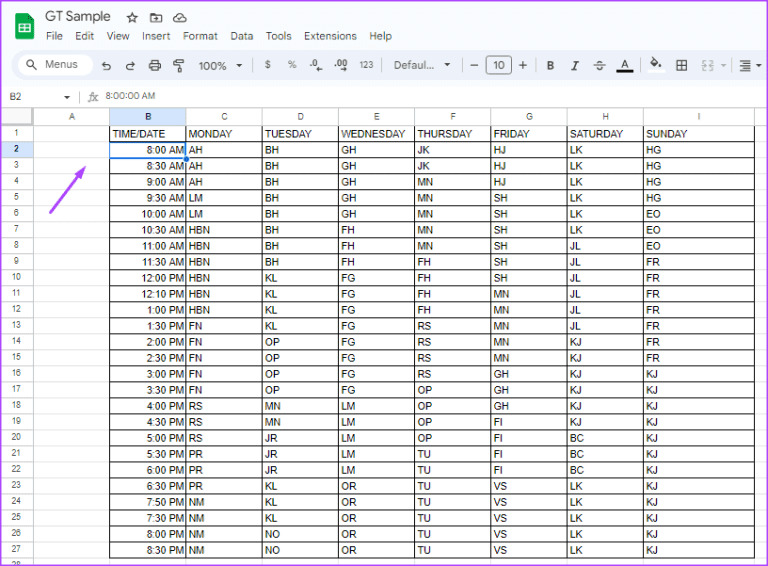Print the spreadsheet
The image size is (768, 566).
point(155,65)
